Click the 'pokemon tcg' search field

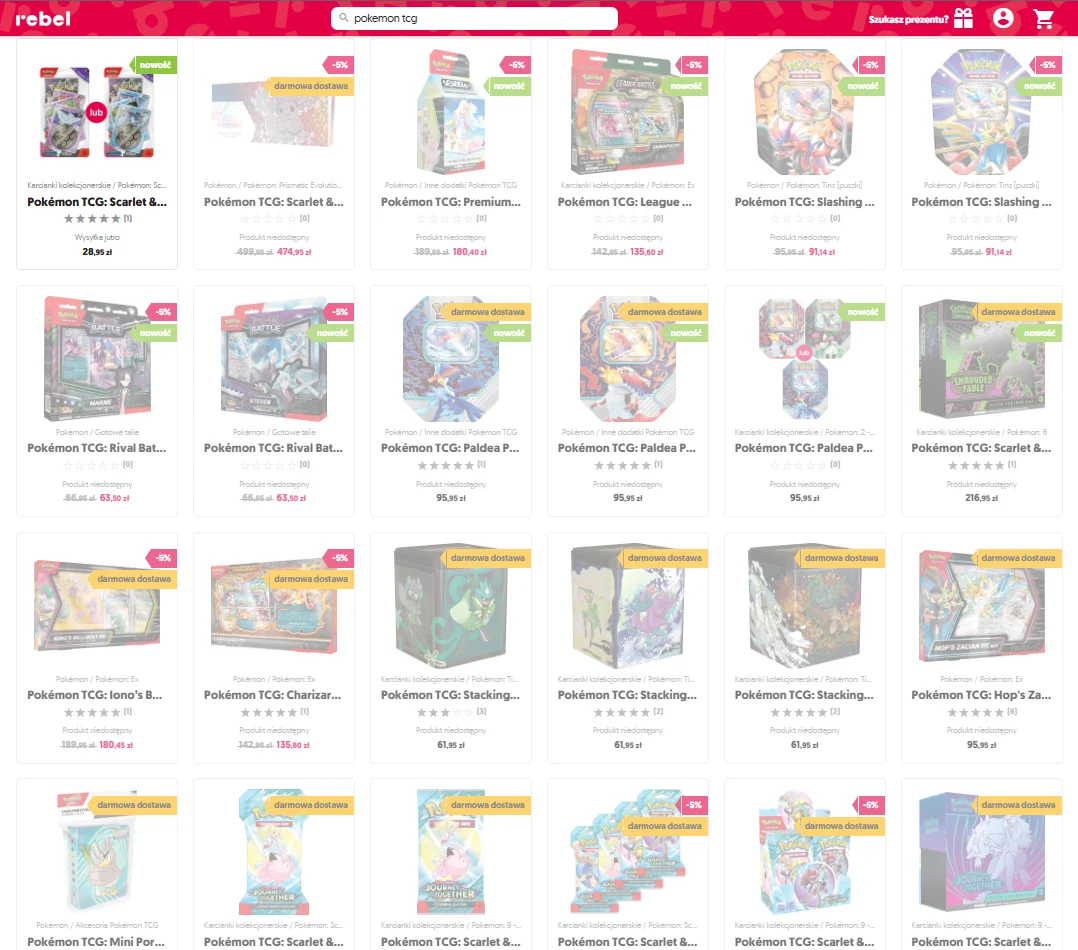click(x=474, y=19)
